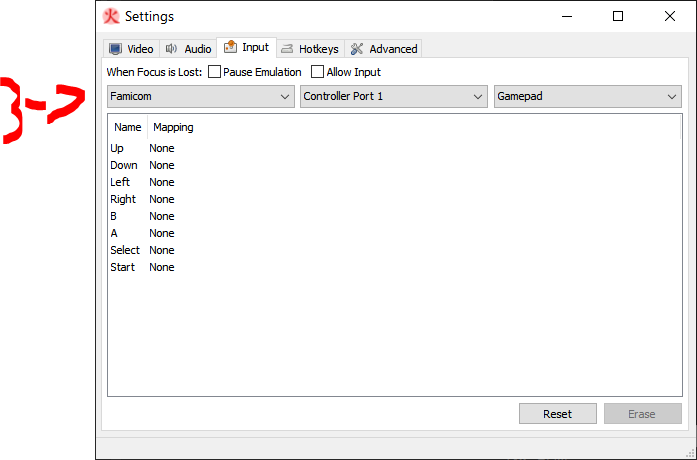Switch to the Hotkeys tab
The width and height of the screenshot is (697, 460).
pos(311,49)
